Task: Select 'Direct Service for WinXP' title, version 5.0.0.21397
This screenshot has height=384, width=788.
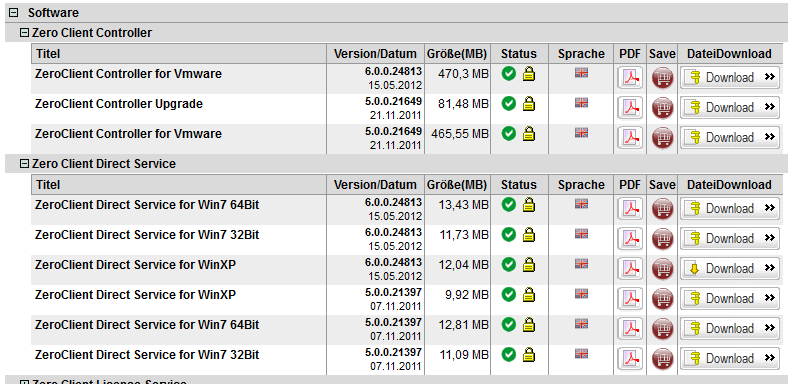Action: point(135,295)
